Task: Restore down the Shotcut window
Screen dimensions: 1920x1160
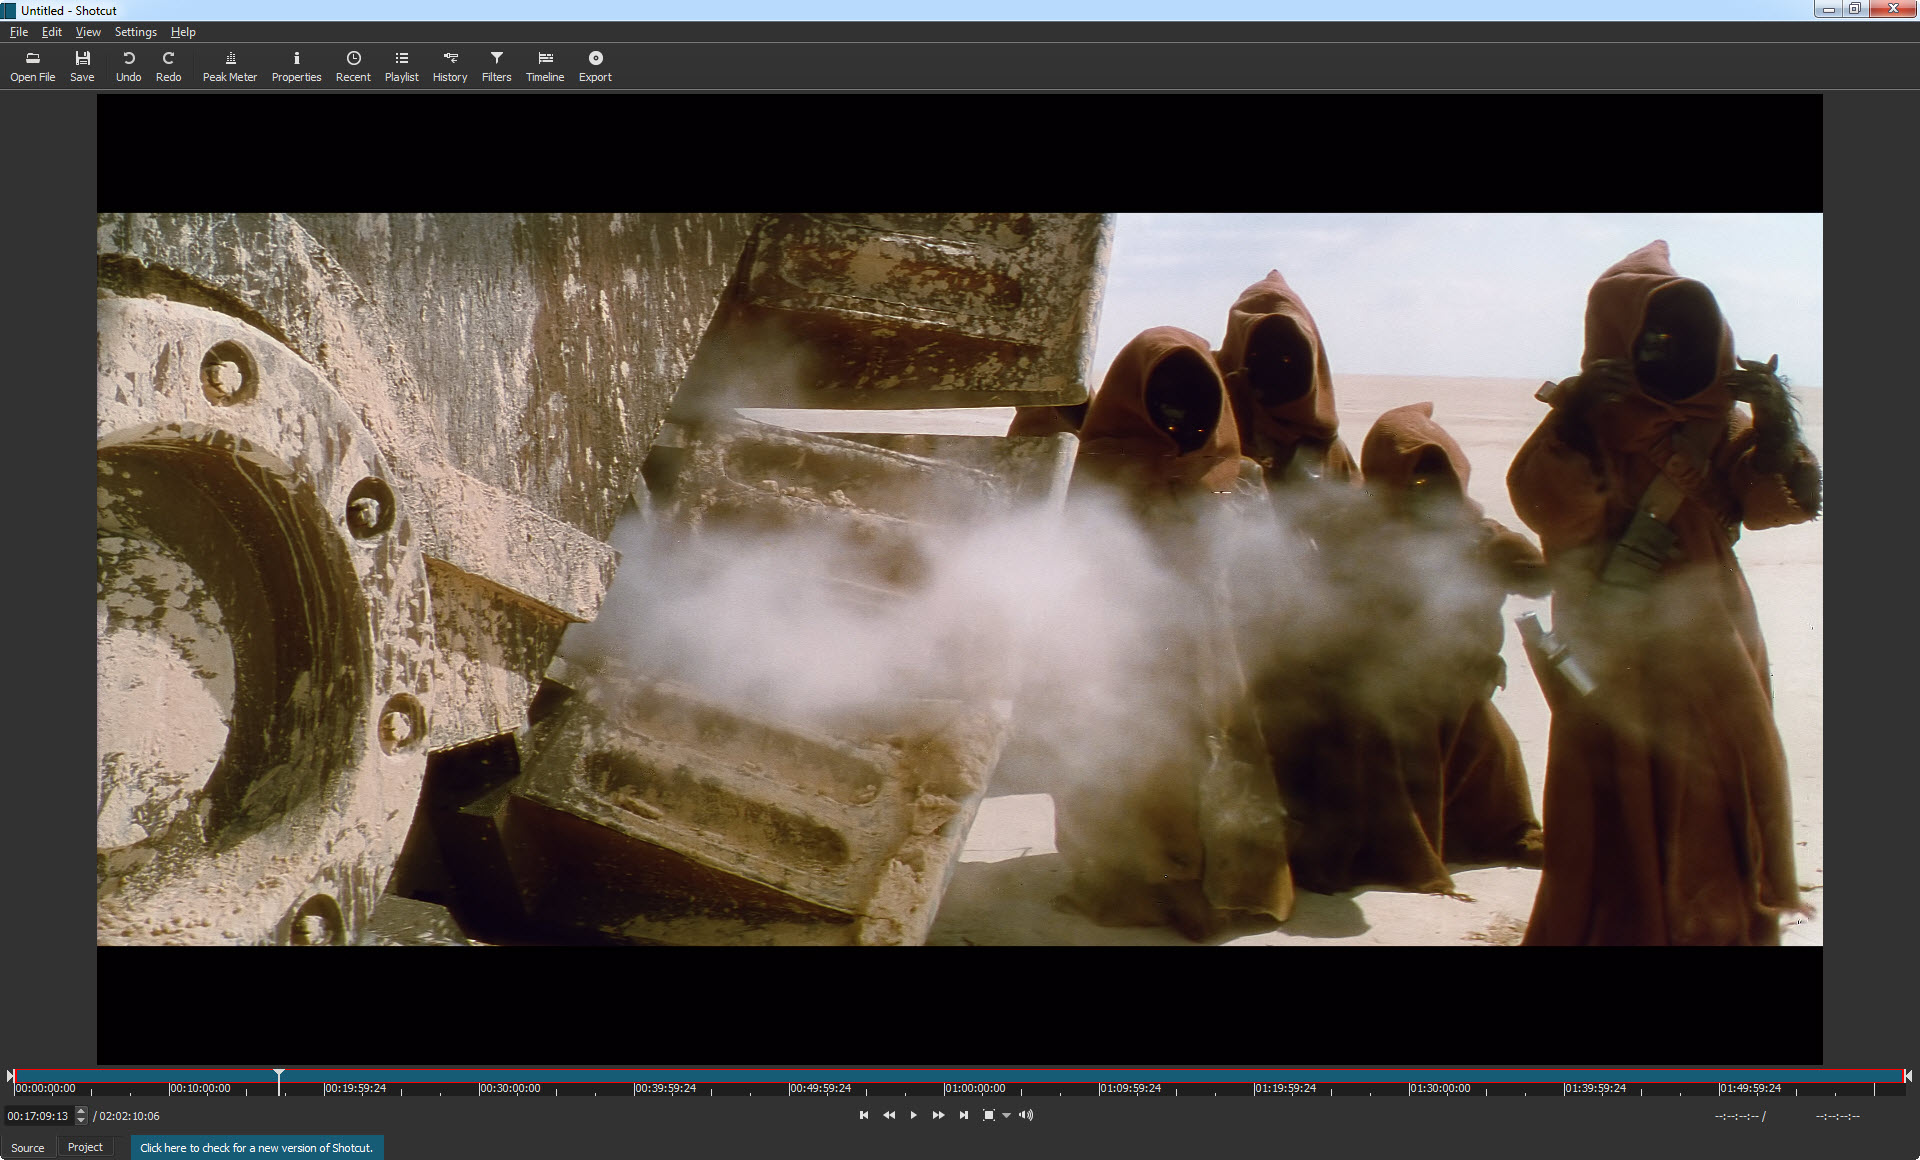Action: (1854, 9)
